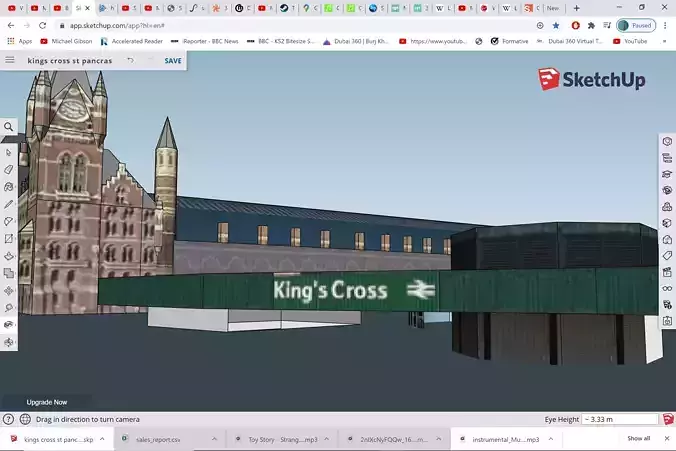
Task: Open the YouTube bookmark
Action: [630, 41]
